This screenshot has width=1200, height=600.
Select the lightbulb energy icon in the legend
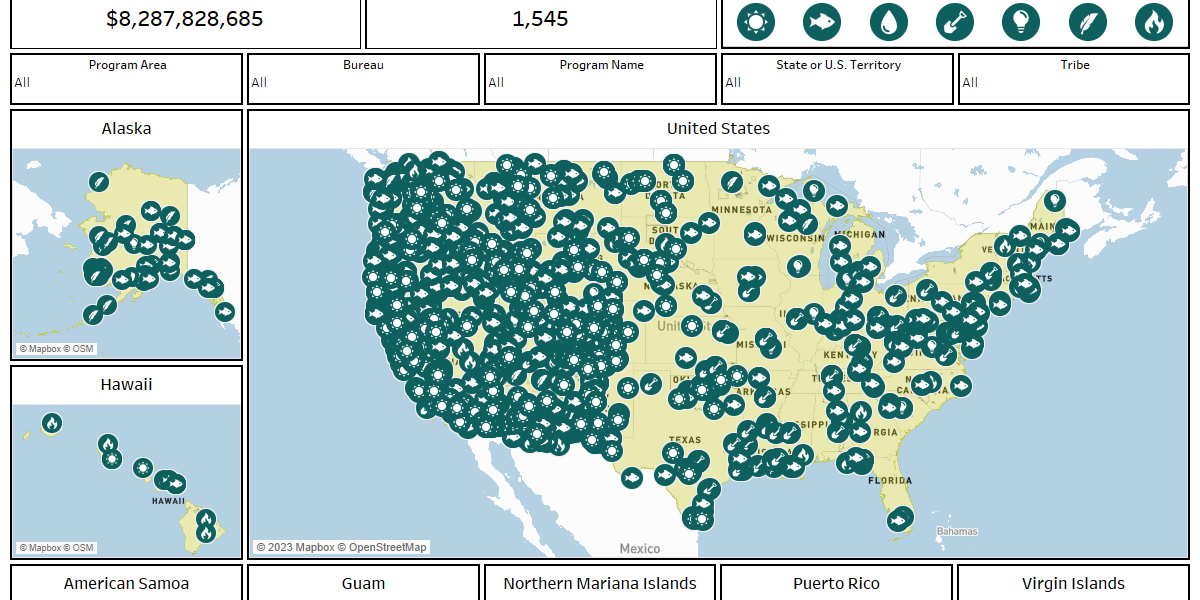tap(1021, 21)
